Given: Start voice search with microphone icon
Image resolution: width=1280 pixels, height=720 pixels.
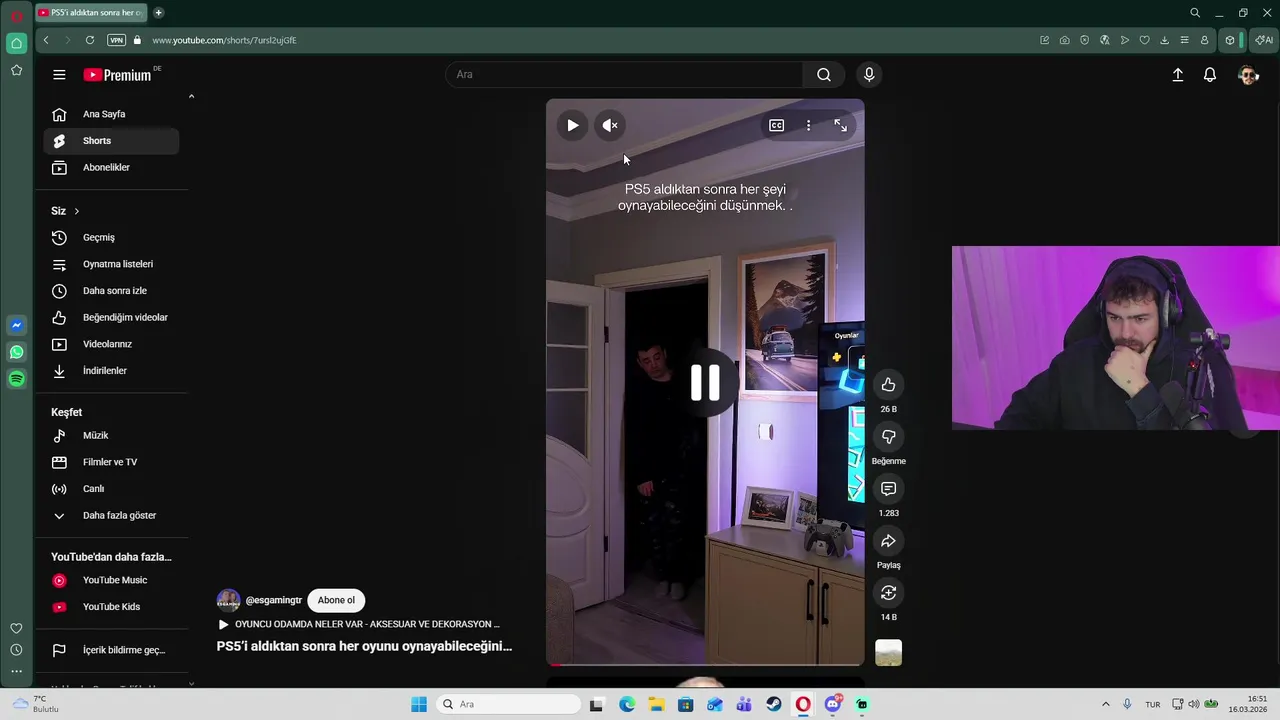Looking at the screenshot, I should tap(869, 75).
